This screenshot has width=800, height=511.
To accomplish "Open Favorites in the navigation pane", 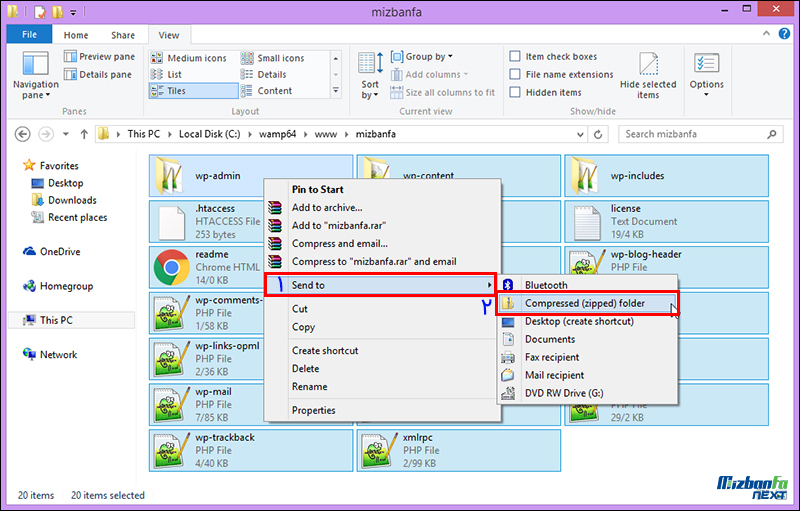I will [x=51, y=166].
